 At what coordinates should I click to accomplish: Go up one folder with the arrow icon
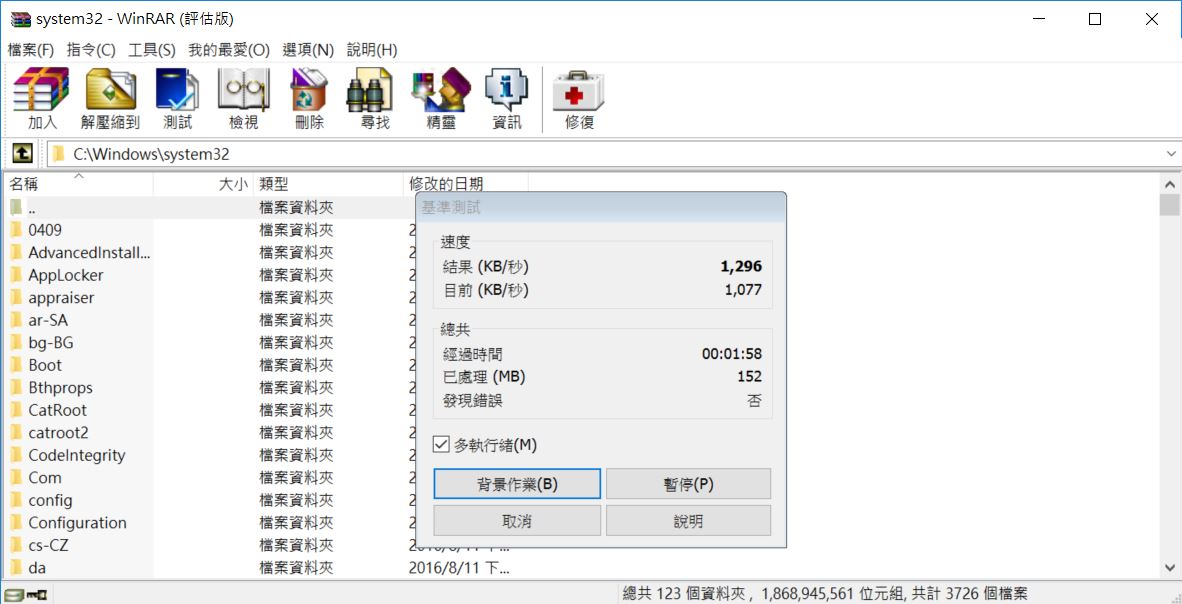pyautogui.click(x=23, y=154)
